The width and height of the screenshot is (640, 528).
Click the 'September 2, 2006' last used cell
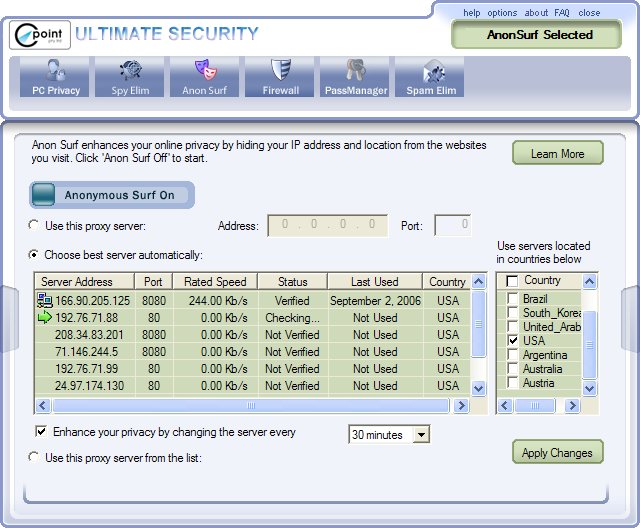point(375,301)
